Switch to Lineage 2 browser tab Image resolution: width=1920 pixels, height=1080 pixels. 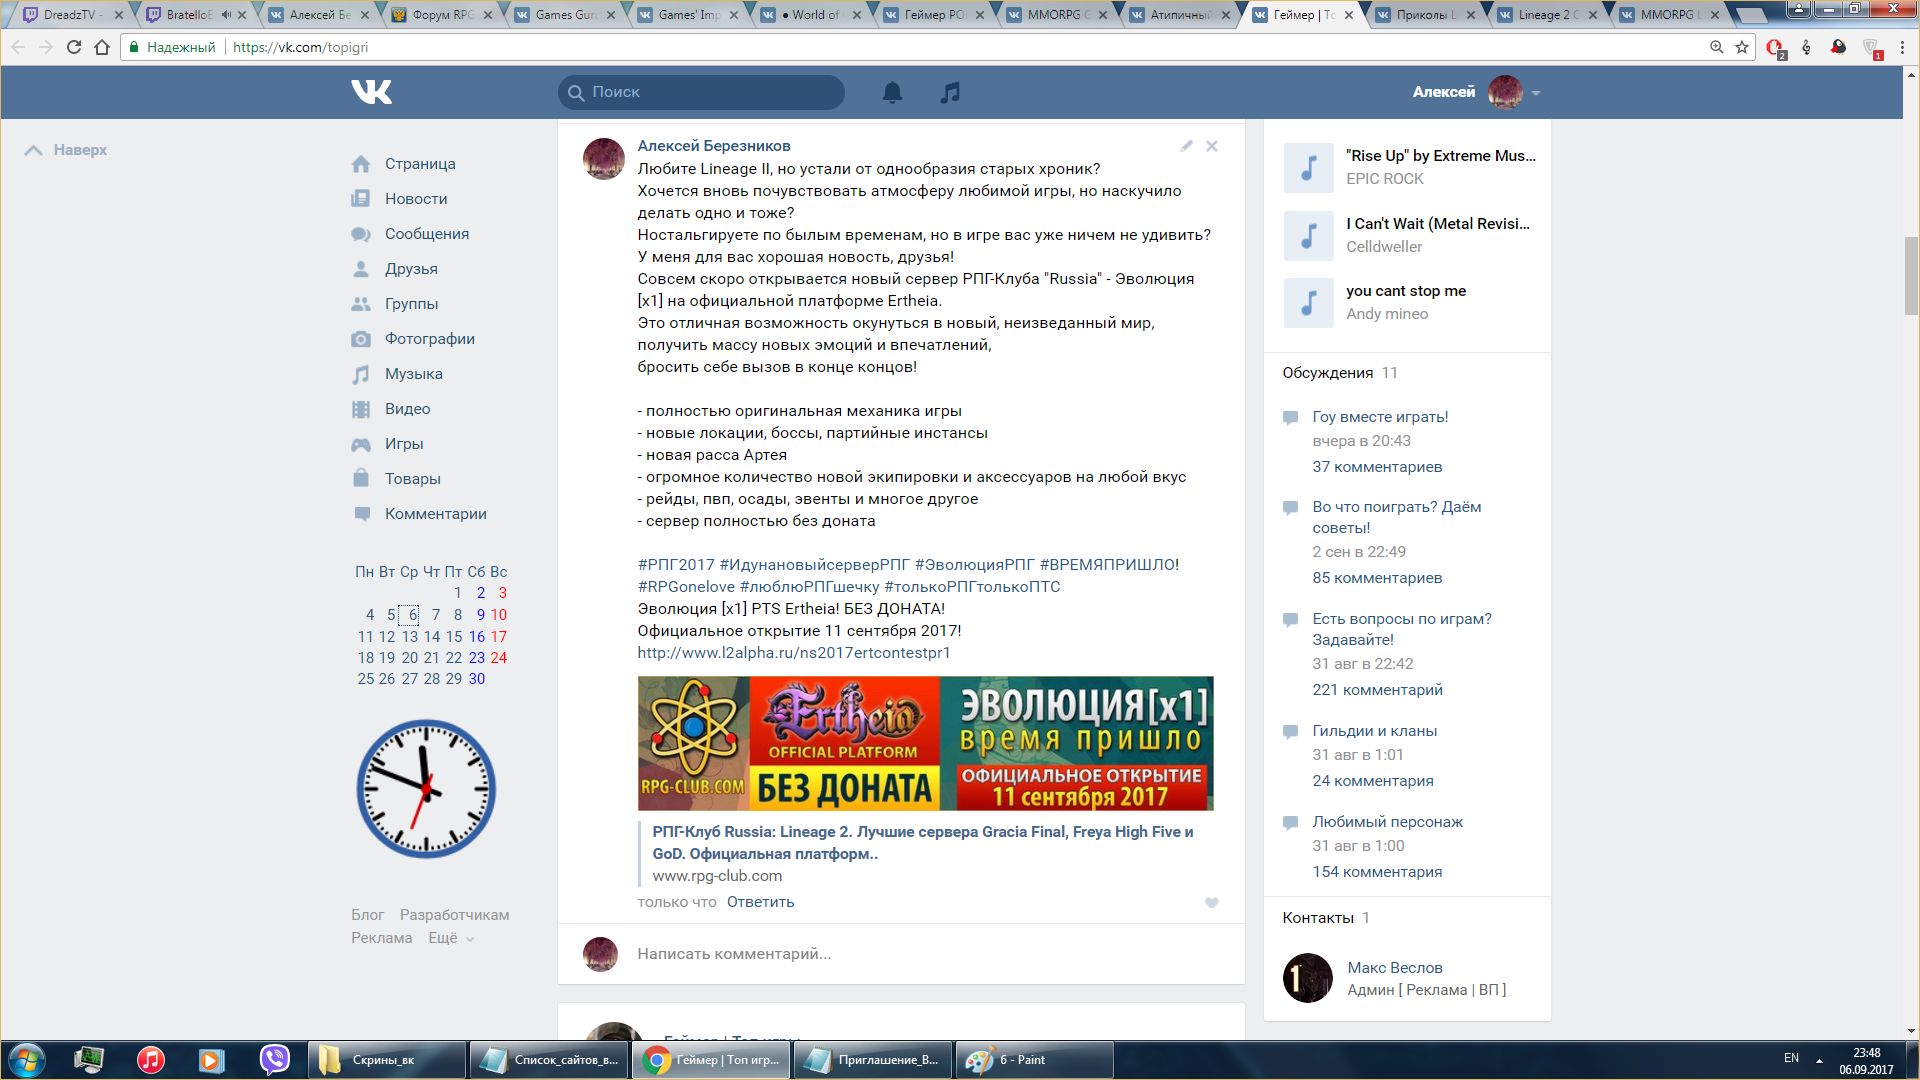click(x=1548, y=15)
